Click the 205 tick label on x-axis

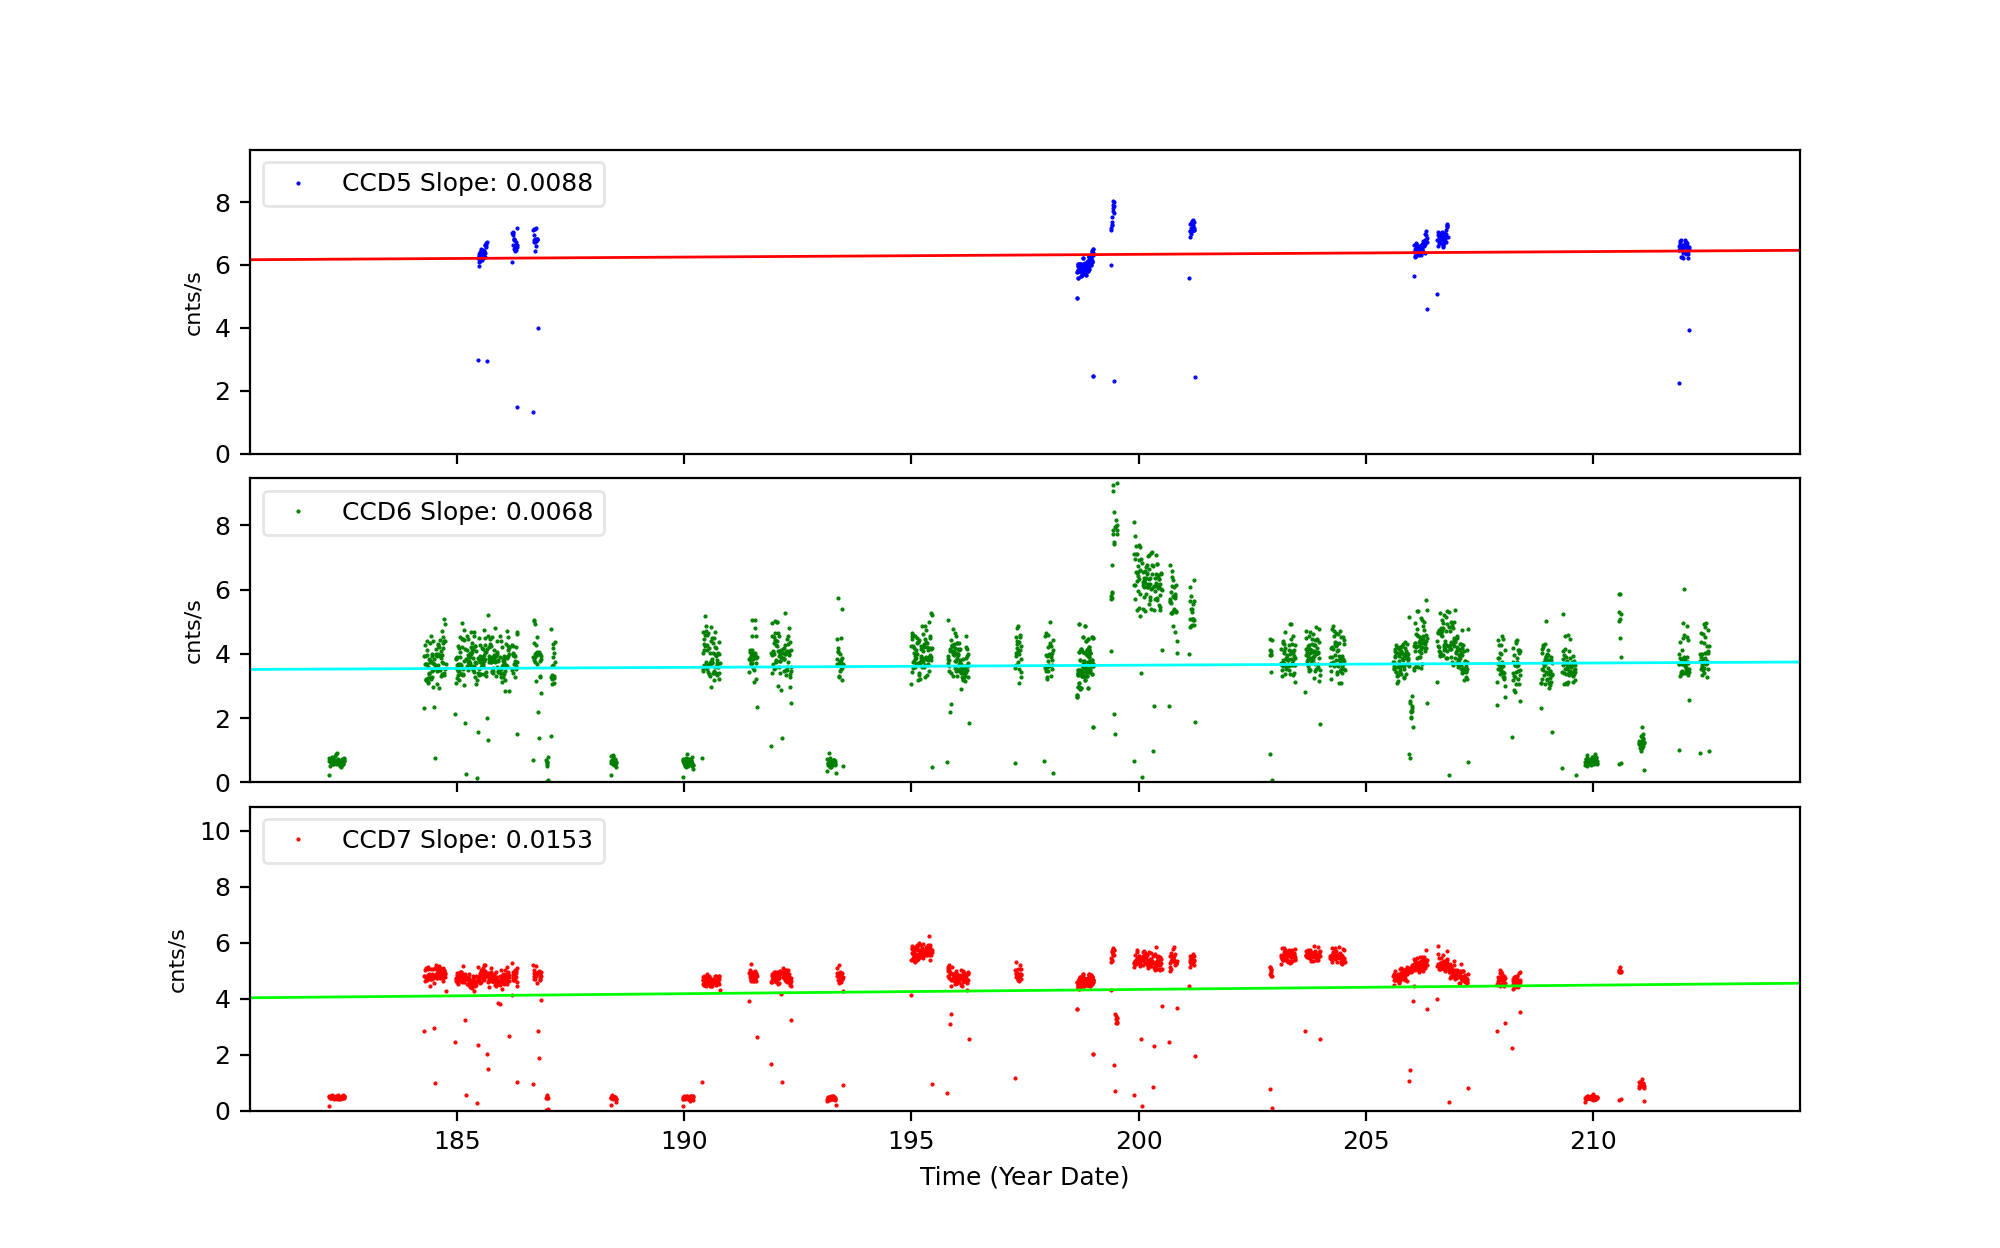(1365, 1141)
